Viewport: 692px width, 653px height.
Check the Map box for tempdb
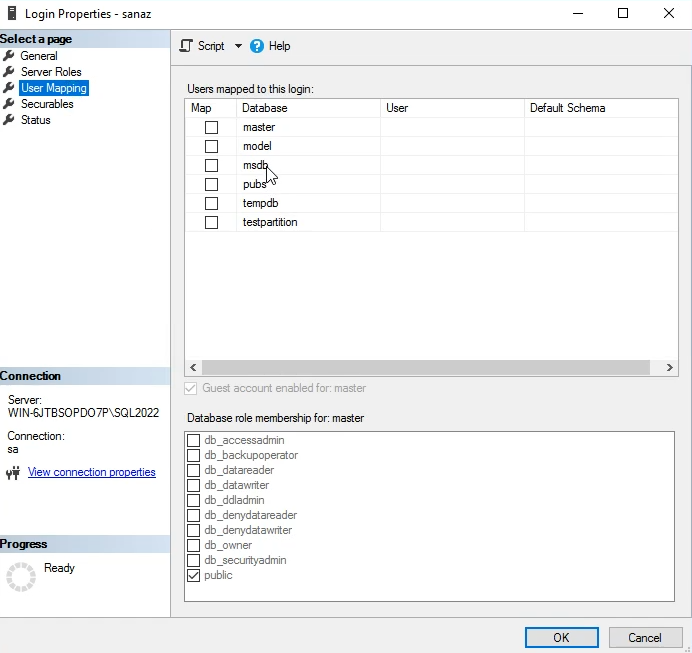click(211, 203)
